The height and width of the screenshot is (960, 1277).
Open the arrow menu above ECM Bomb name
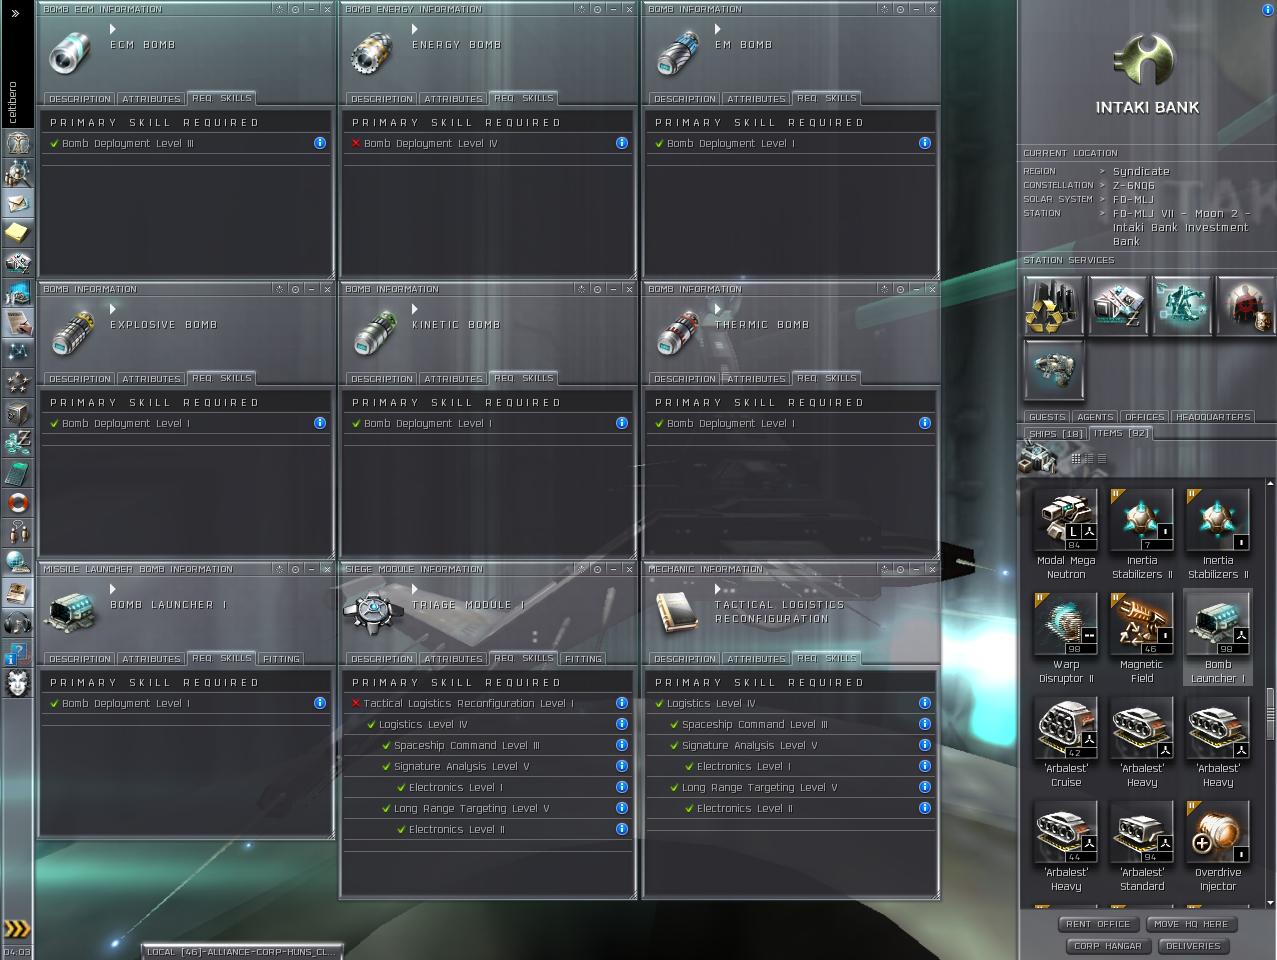pos(113,29)
